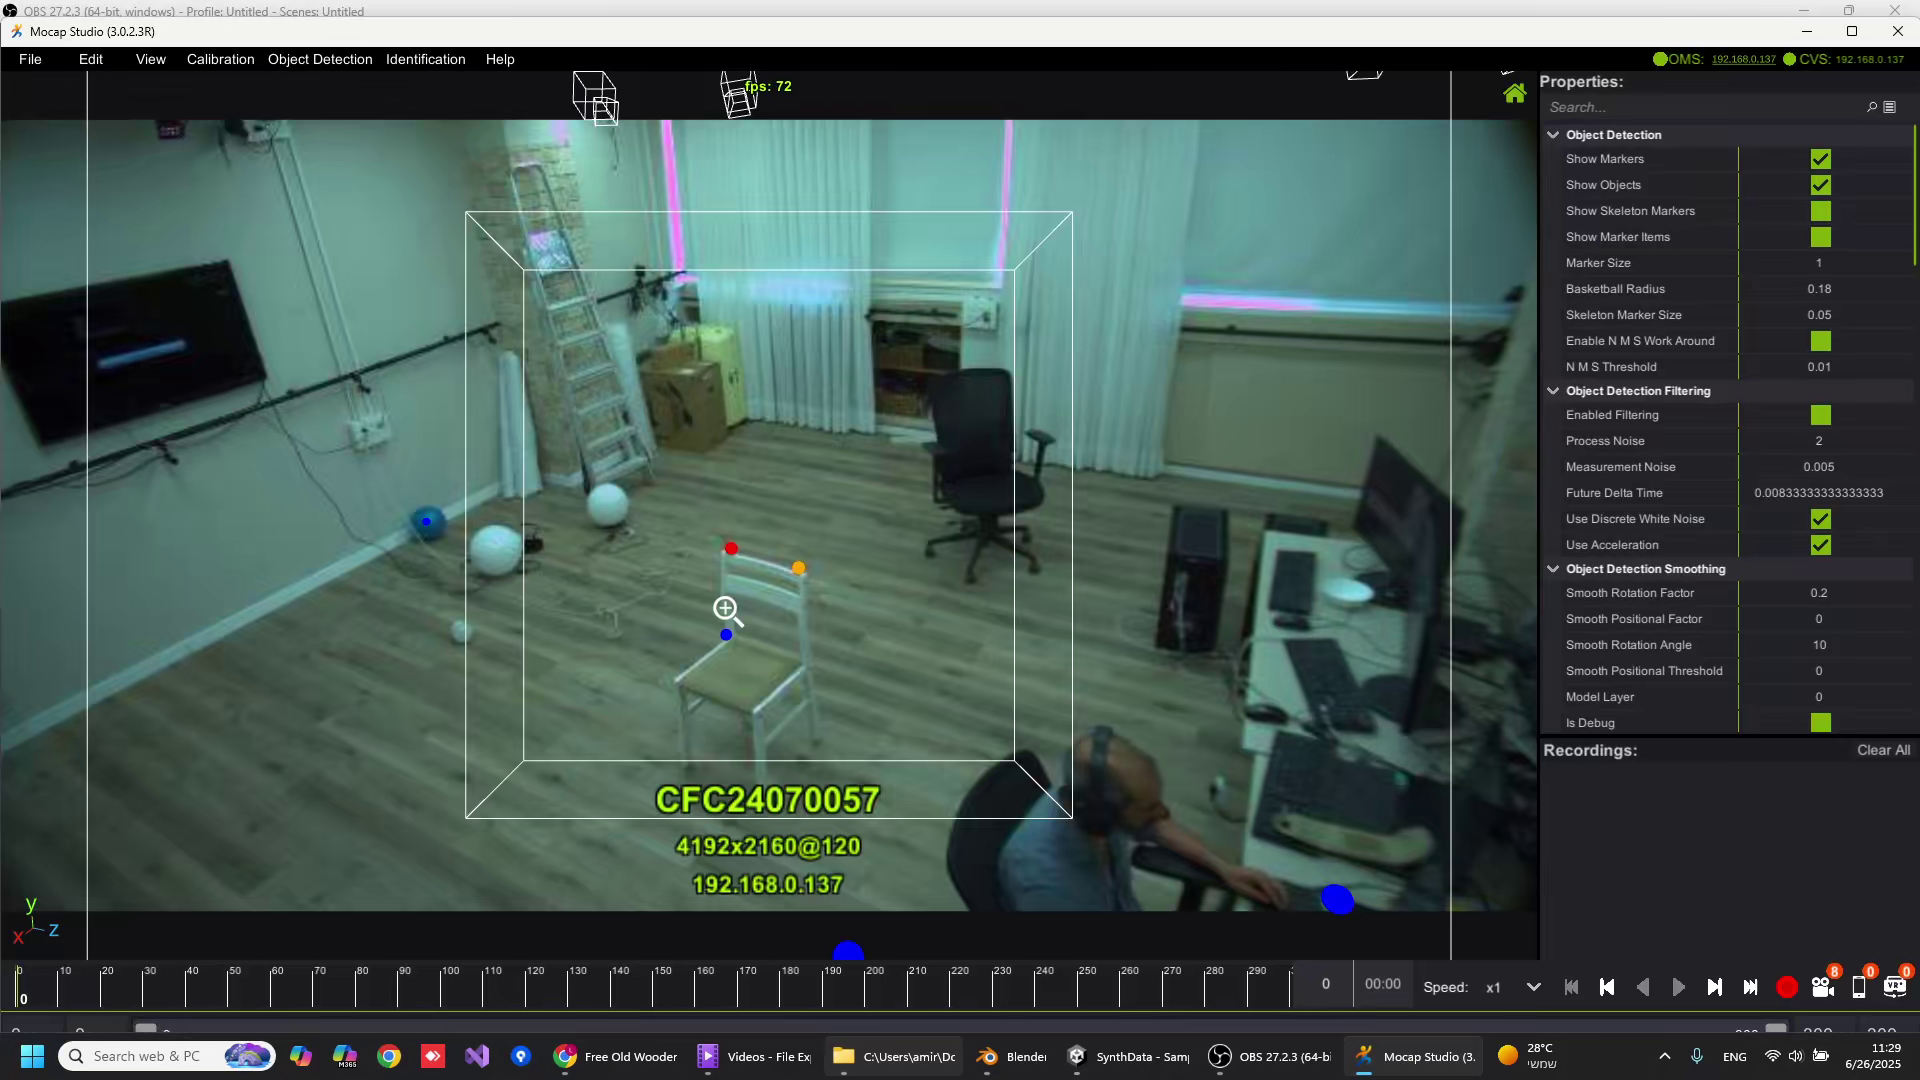This screenshot has width=1920, height=1080.
Task: Open the playback Speed dropdown
Action: 1533,987
